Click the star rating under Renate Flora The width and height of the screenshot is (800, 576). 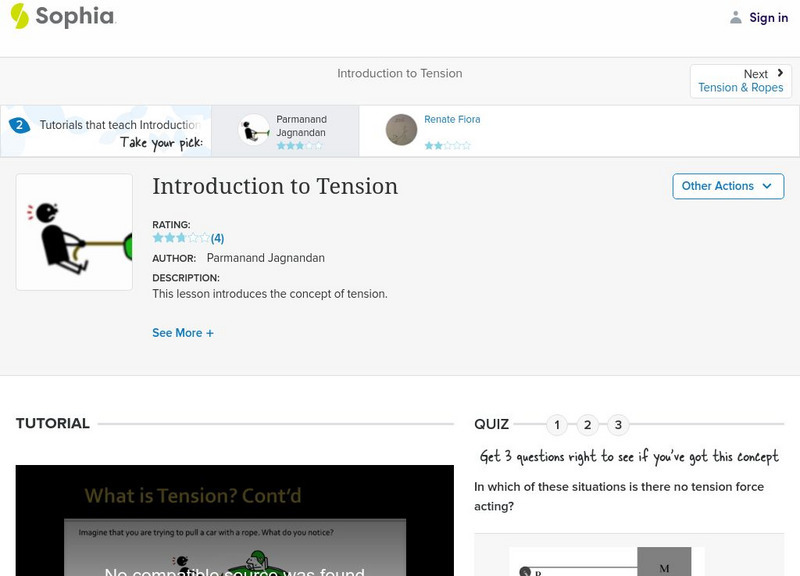coord(446,145)
